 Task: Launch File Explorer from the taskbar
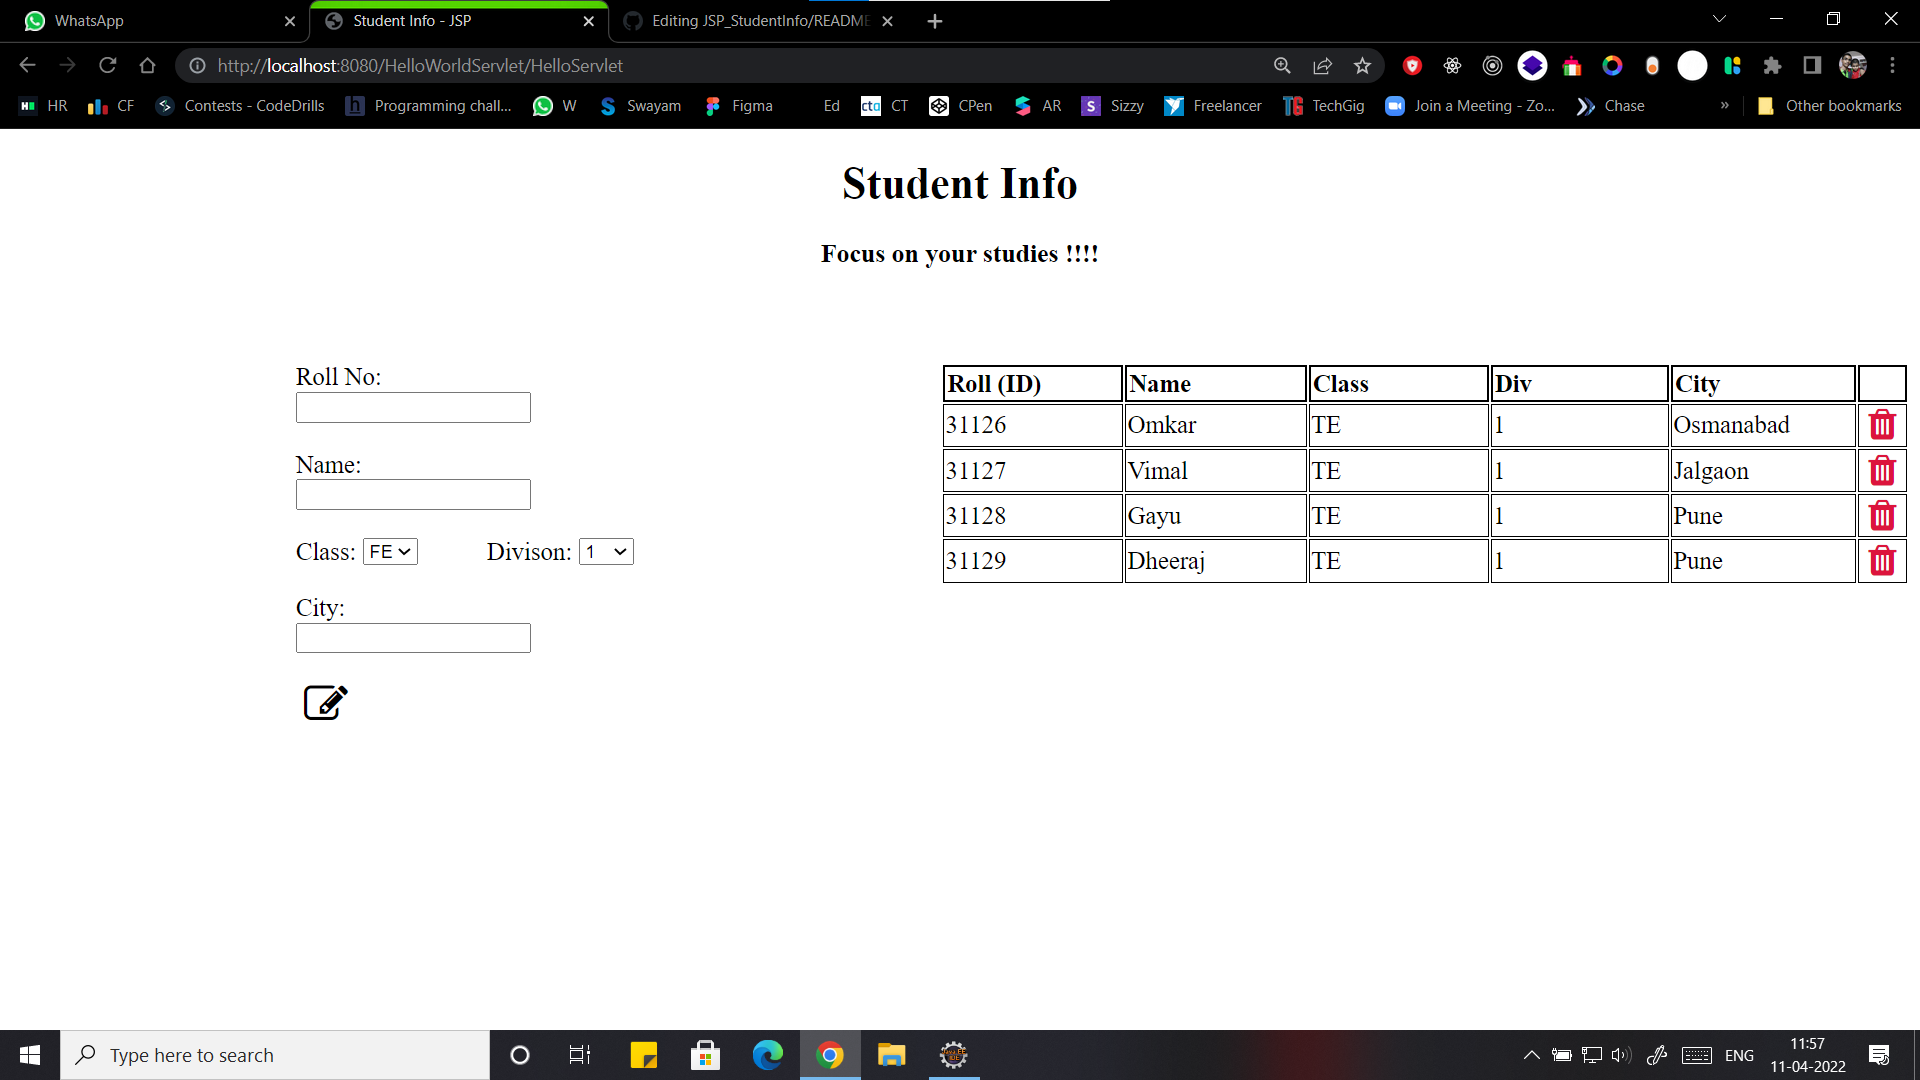(x=891, y=1054)
